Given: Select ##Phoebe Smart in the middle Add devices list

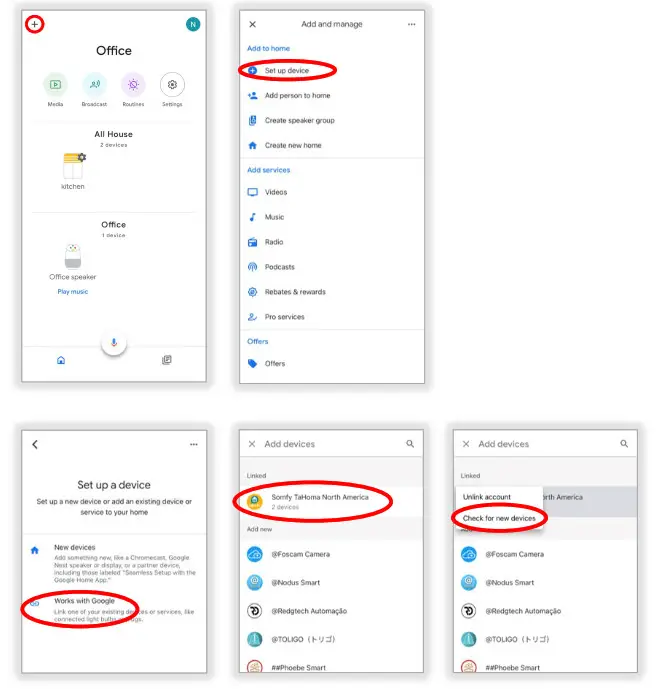Looking at the screenshot, I should tap(331, 666).
